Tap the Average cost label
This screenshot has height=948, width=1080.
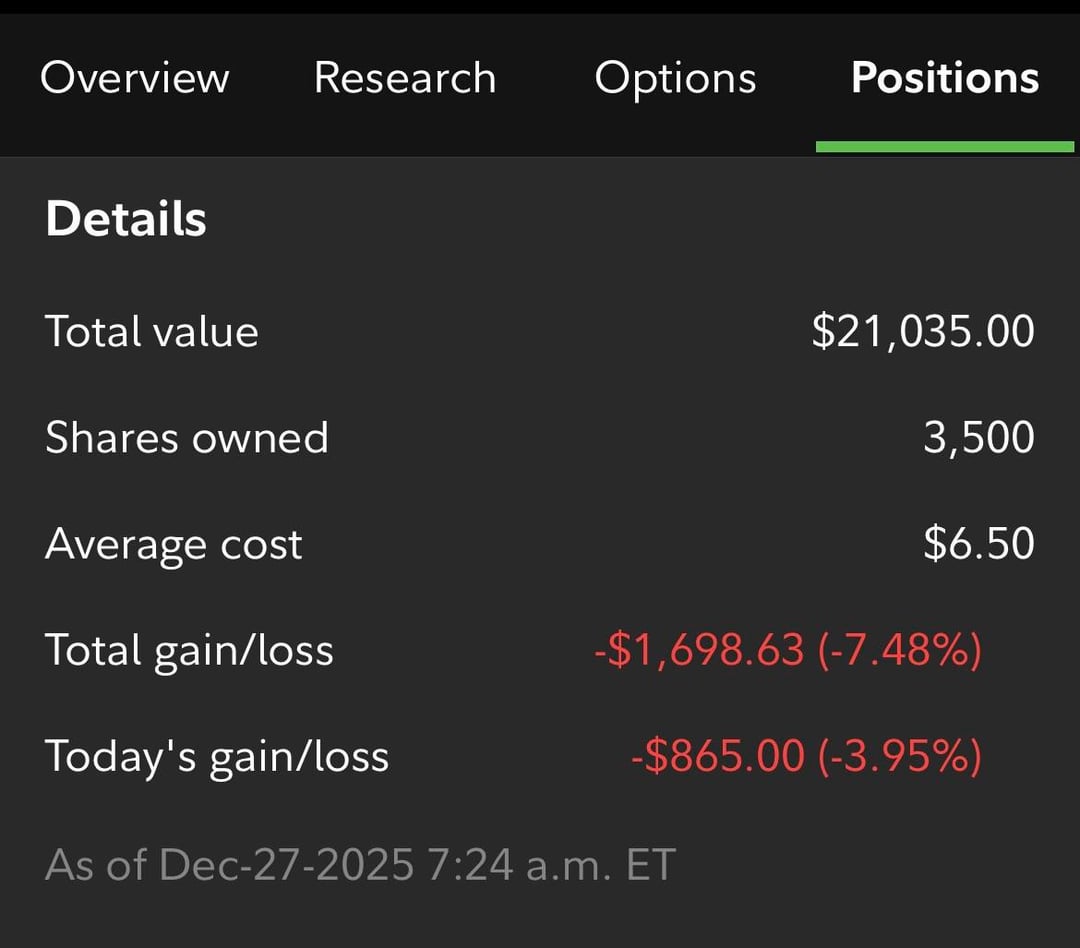coord(174,544)
